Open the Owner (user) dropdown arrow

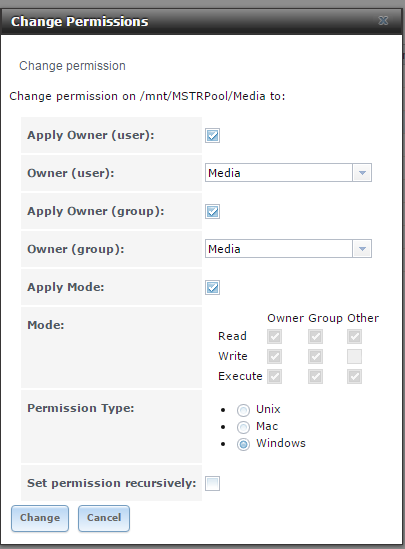pos(362,173)
